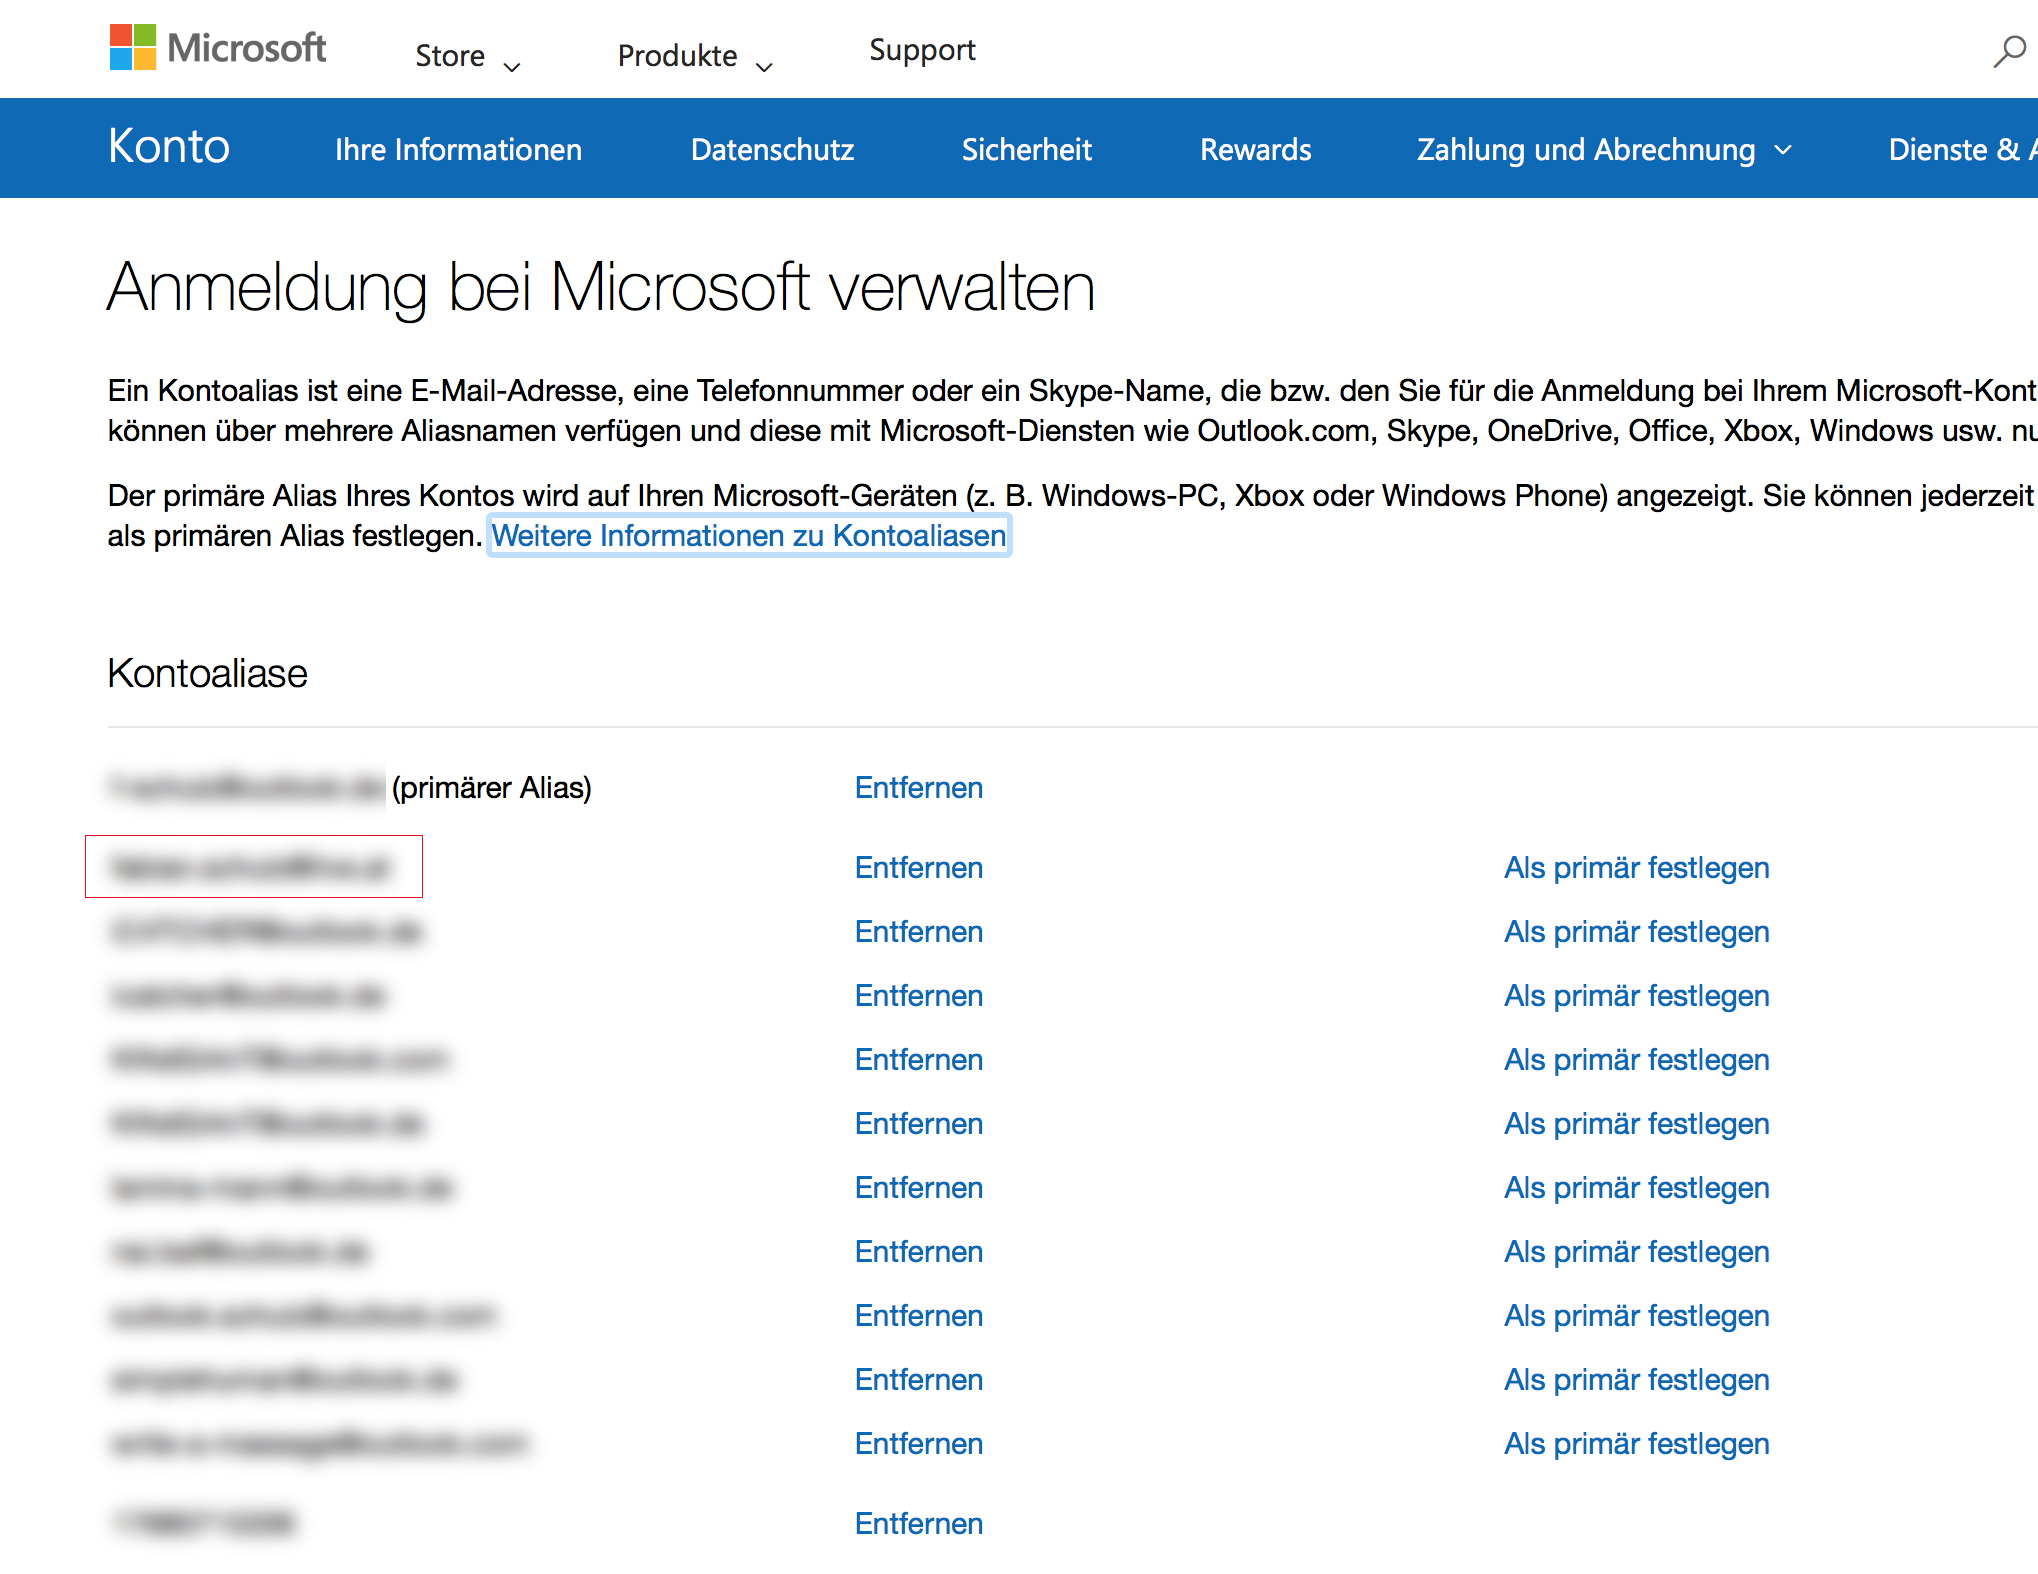This screenshot has width=2038, height=1574.
Task: Click Als primär festlegen on eleventh alias row
Action: tap(1636, 1444)
